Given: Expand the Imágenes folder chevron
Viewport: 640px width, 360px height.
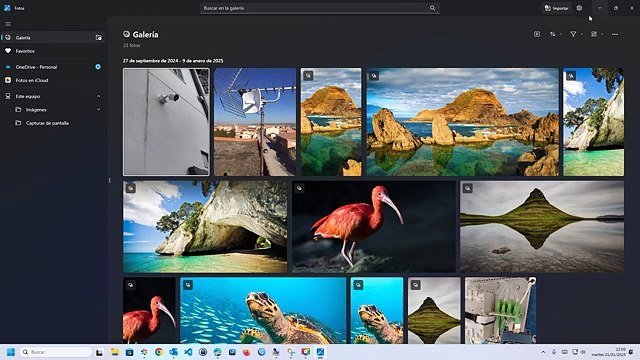Looking at the screenshot, I should (98, 110).
